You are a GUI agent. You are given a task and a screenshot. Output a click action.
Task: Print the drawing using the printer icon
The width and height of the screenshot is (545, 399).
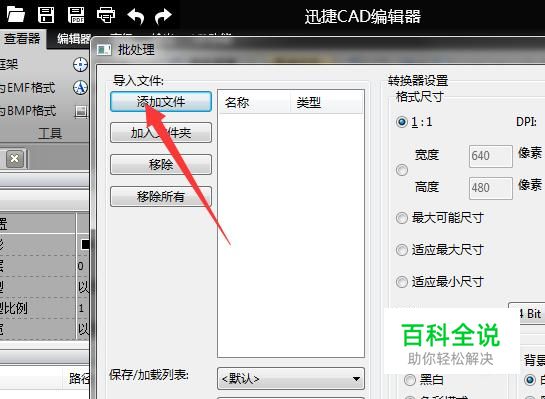(x=106, y=15)
